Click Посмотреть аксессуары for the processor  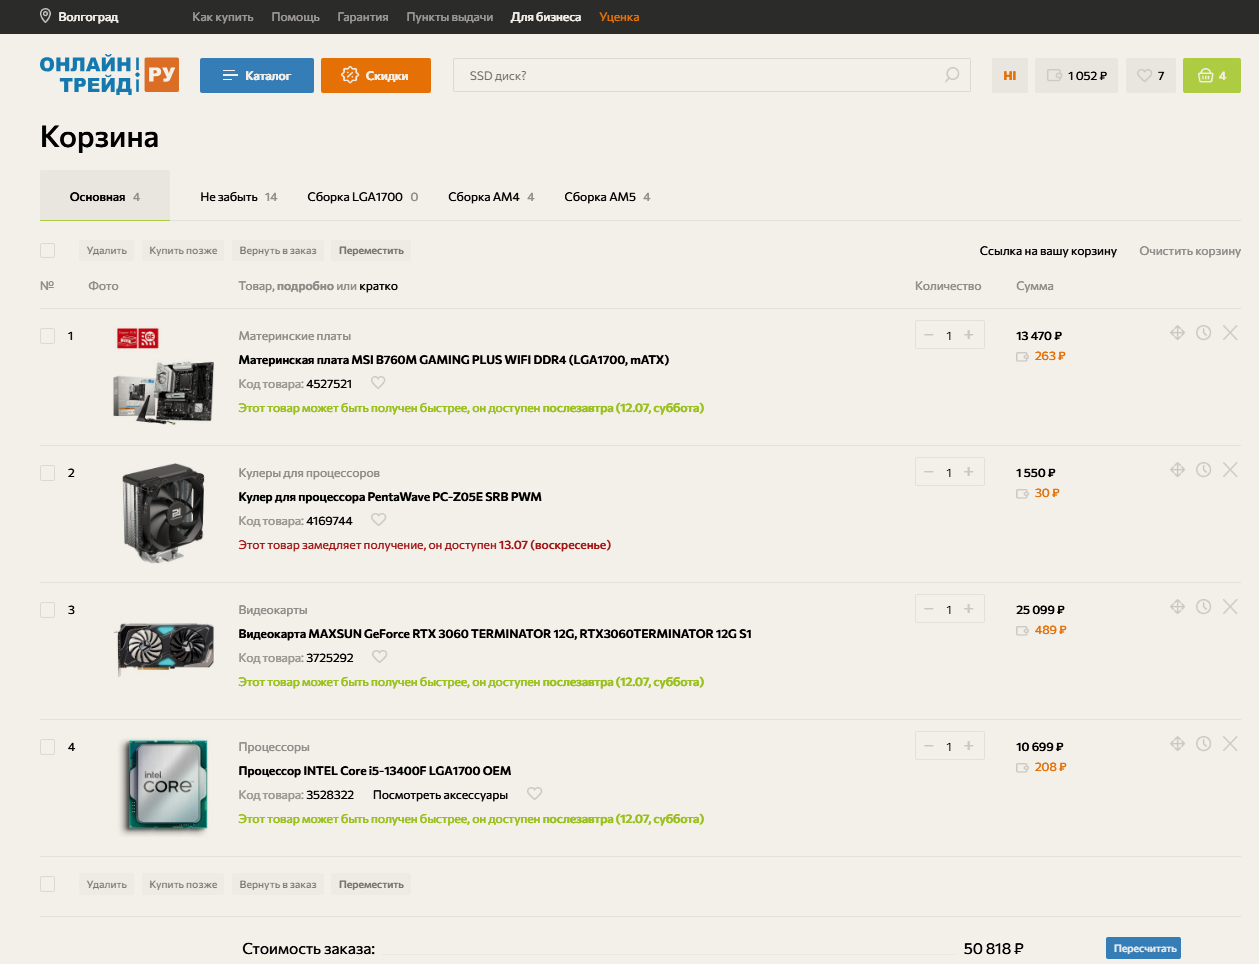point(440,795)
